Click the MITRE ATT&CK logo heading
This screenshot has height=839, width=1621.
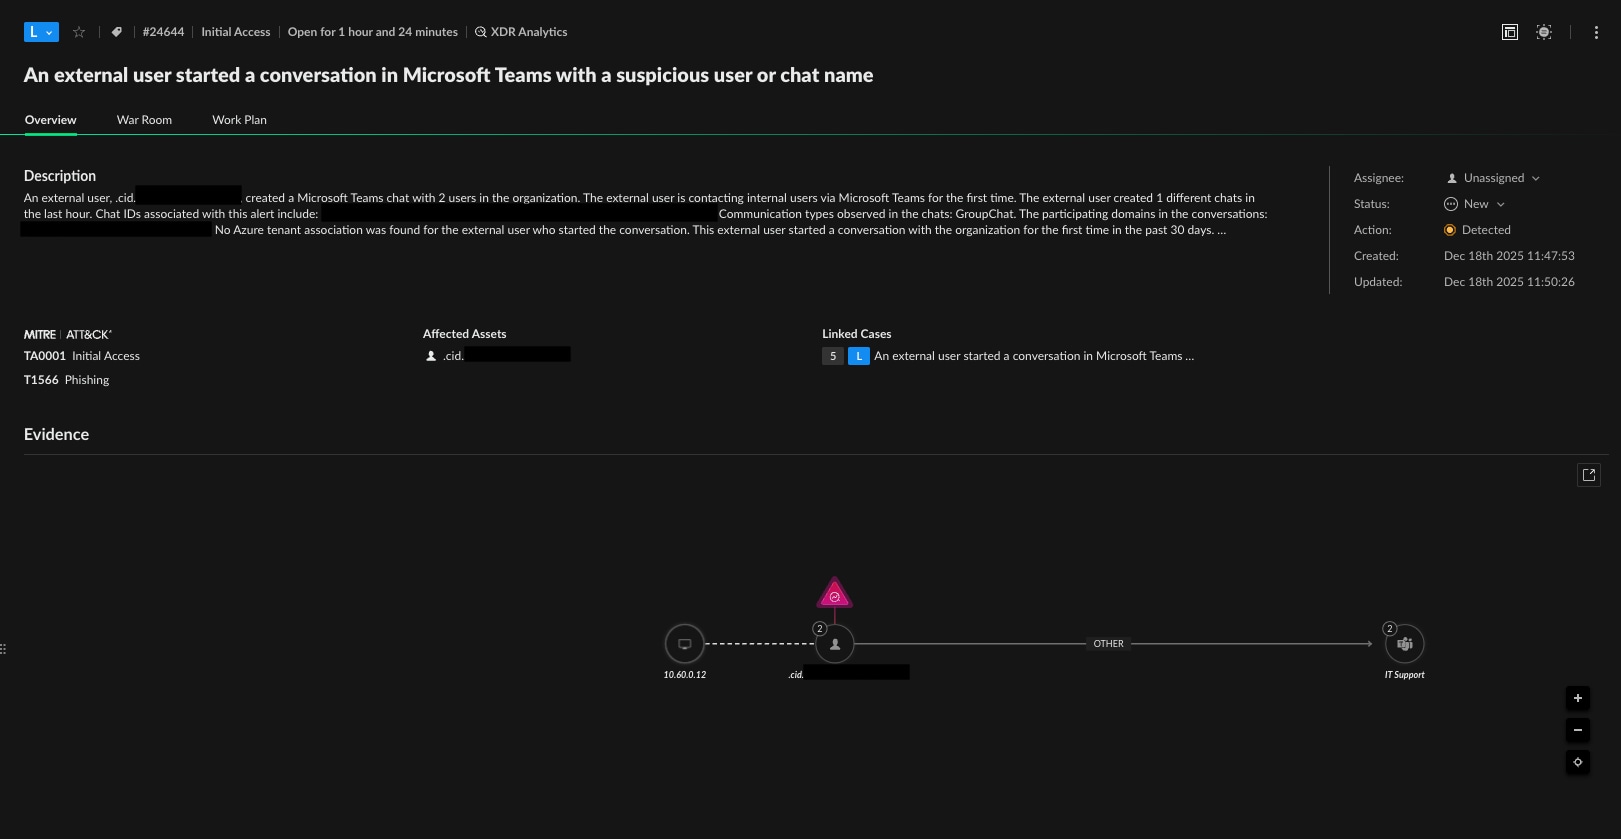point(68,334)
